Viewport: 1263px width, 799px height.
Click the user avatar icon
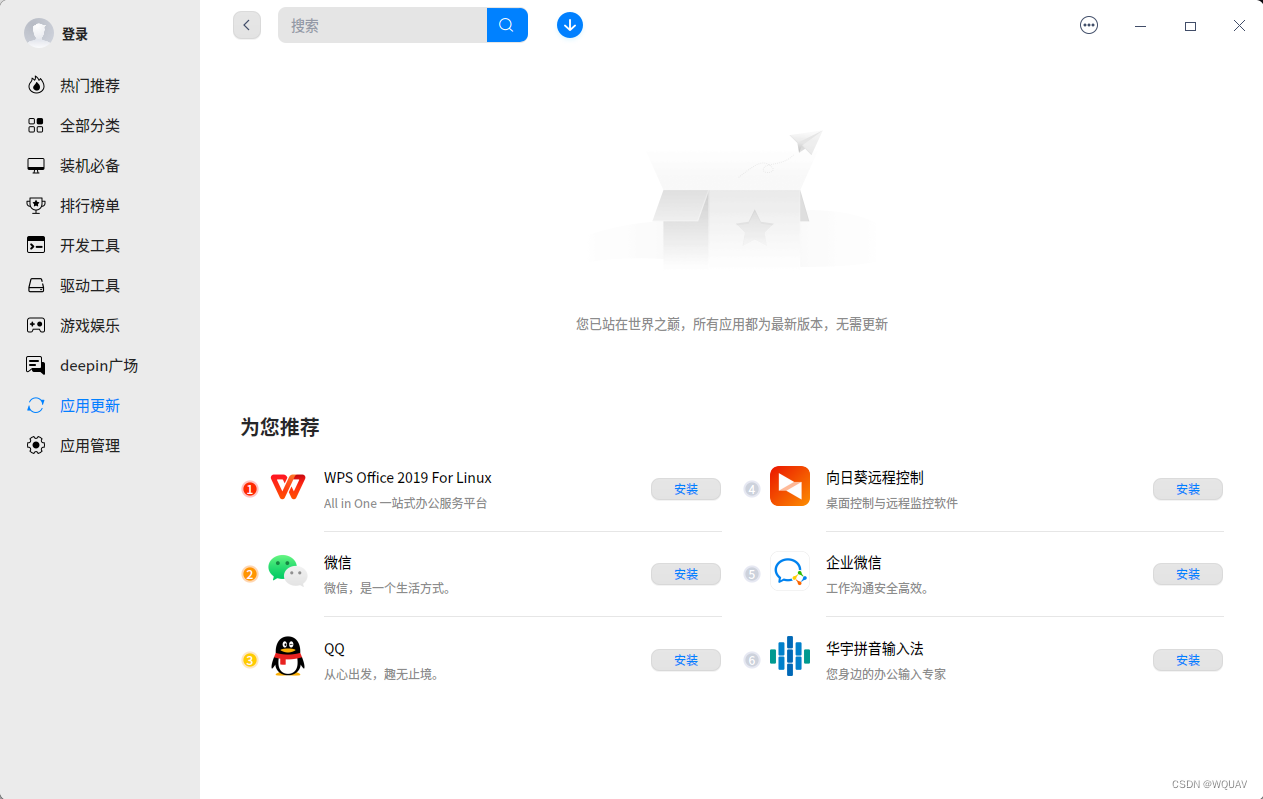39,33
